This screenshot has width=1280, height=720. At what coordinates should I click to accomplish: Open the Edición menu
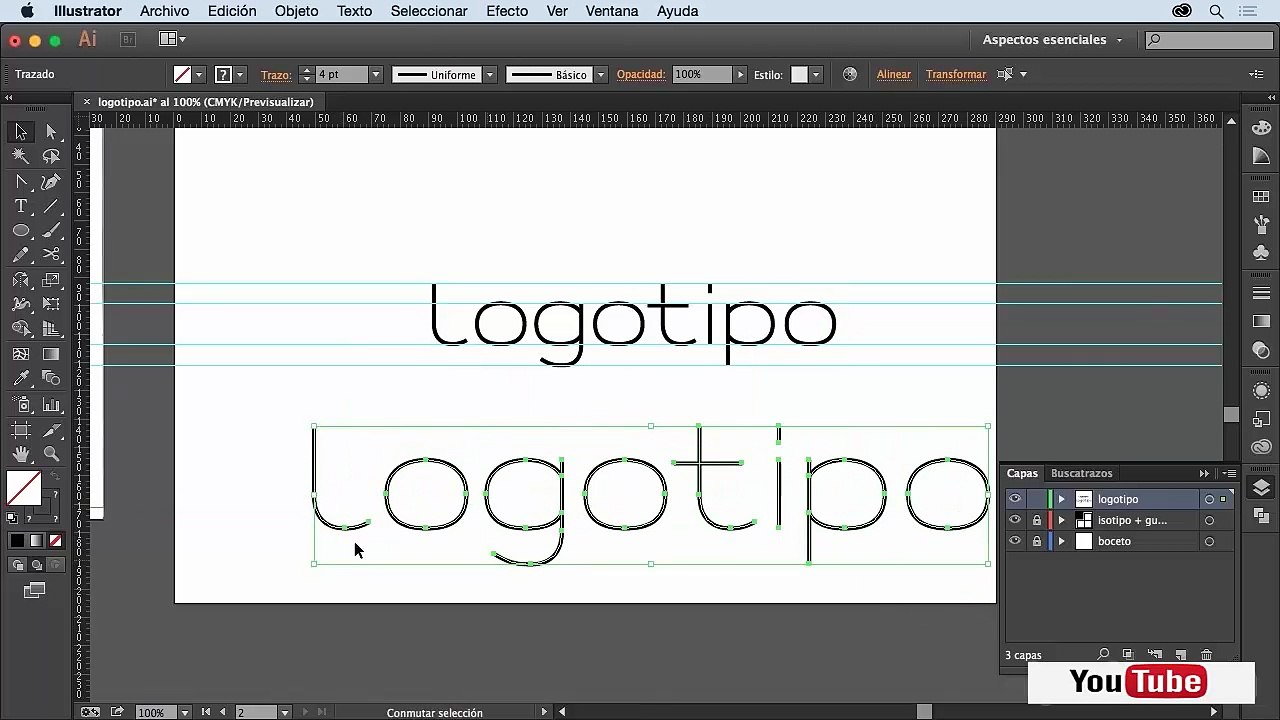point(232,11)
